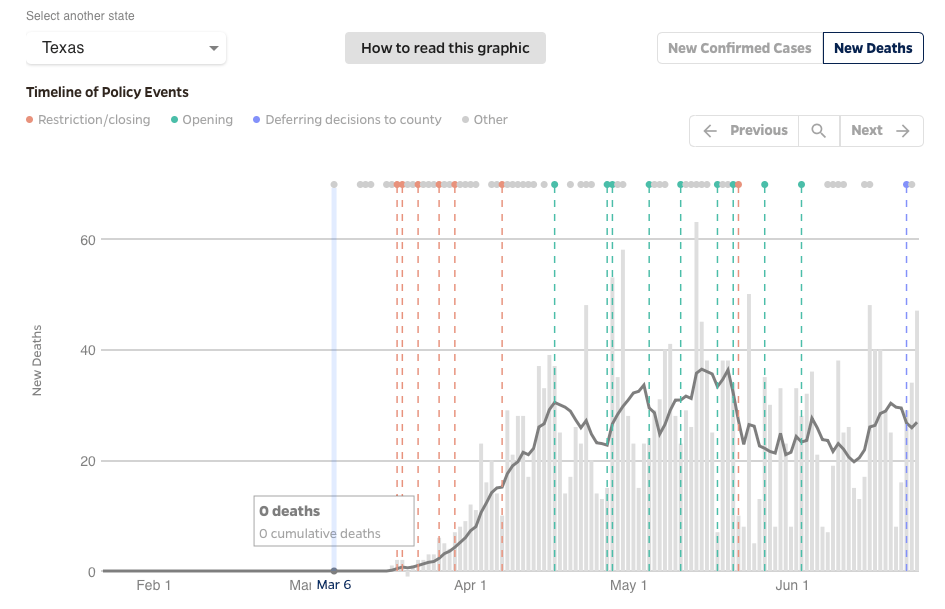
Task: Click the Feb 1 axis label
Action: pos(154,585)
